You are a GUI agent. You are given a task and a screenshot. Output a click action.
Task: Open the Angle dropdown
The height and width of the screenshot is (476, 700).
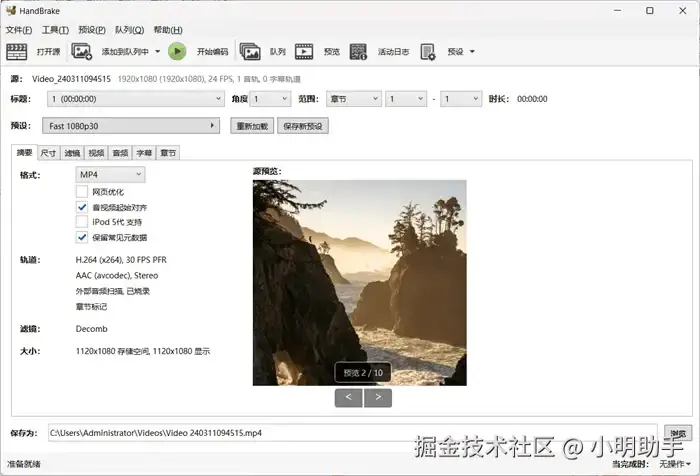tap(270, 99)
